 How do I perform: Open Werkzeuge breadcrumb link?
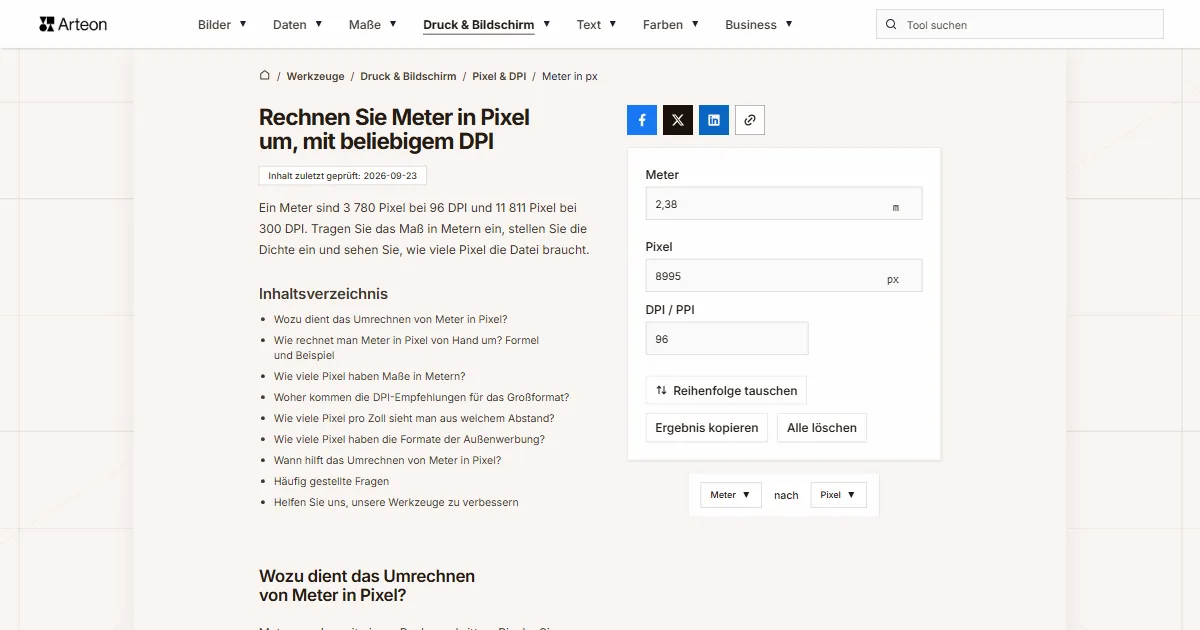[x=315, y=76]
